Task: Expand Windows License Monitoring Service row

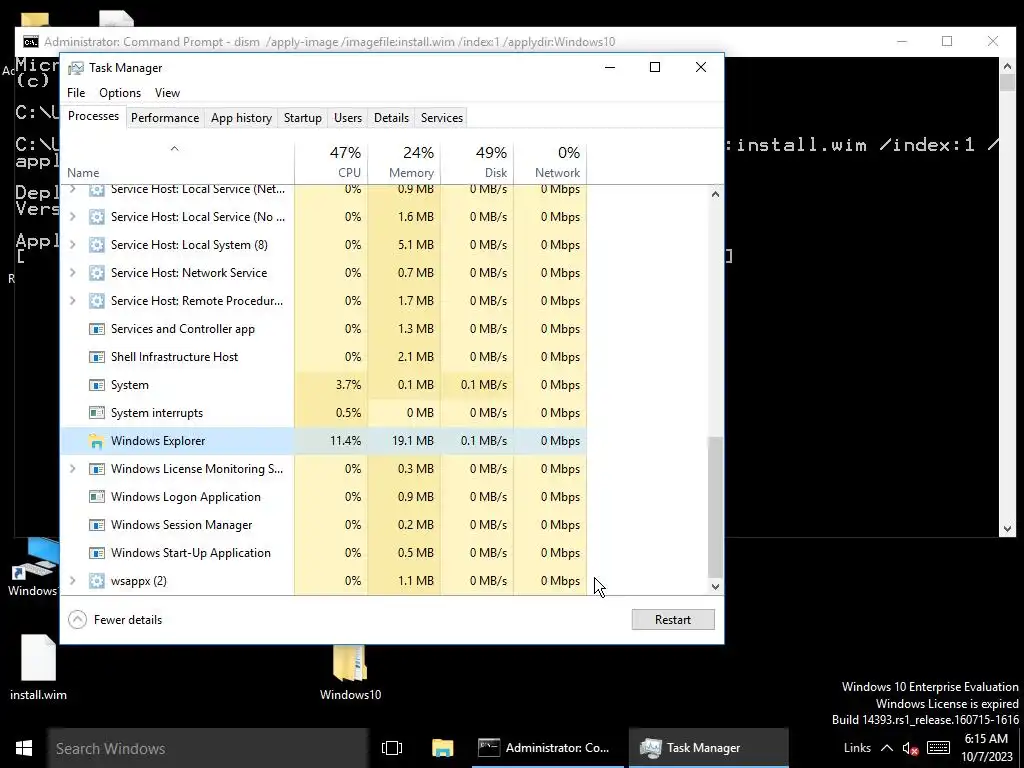Action: pos(72,468)
